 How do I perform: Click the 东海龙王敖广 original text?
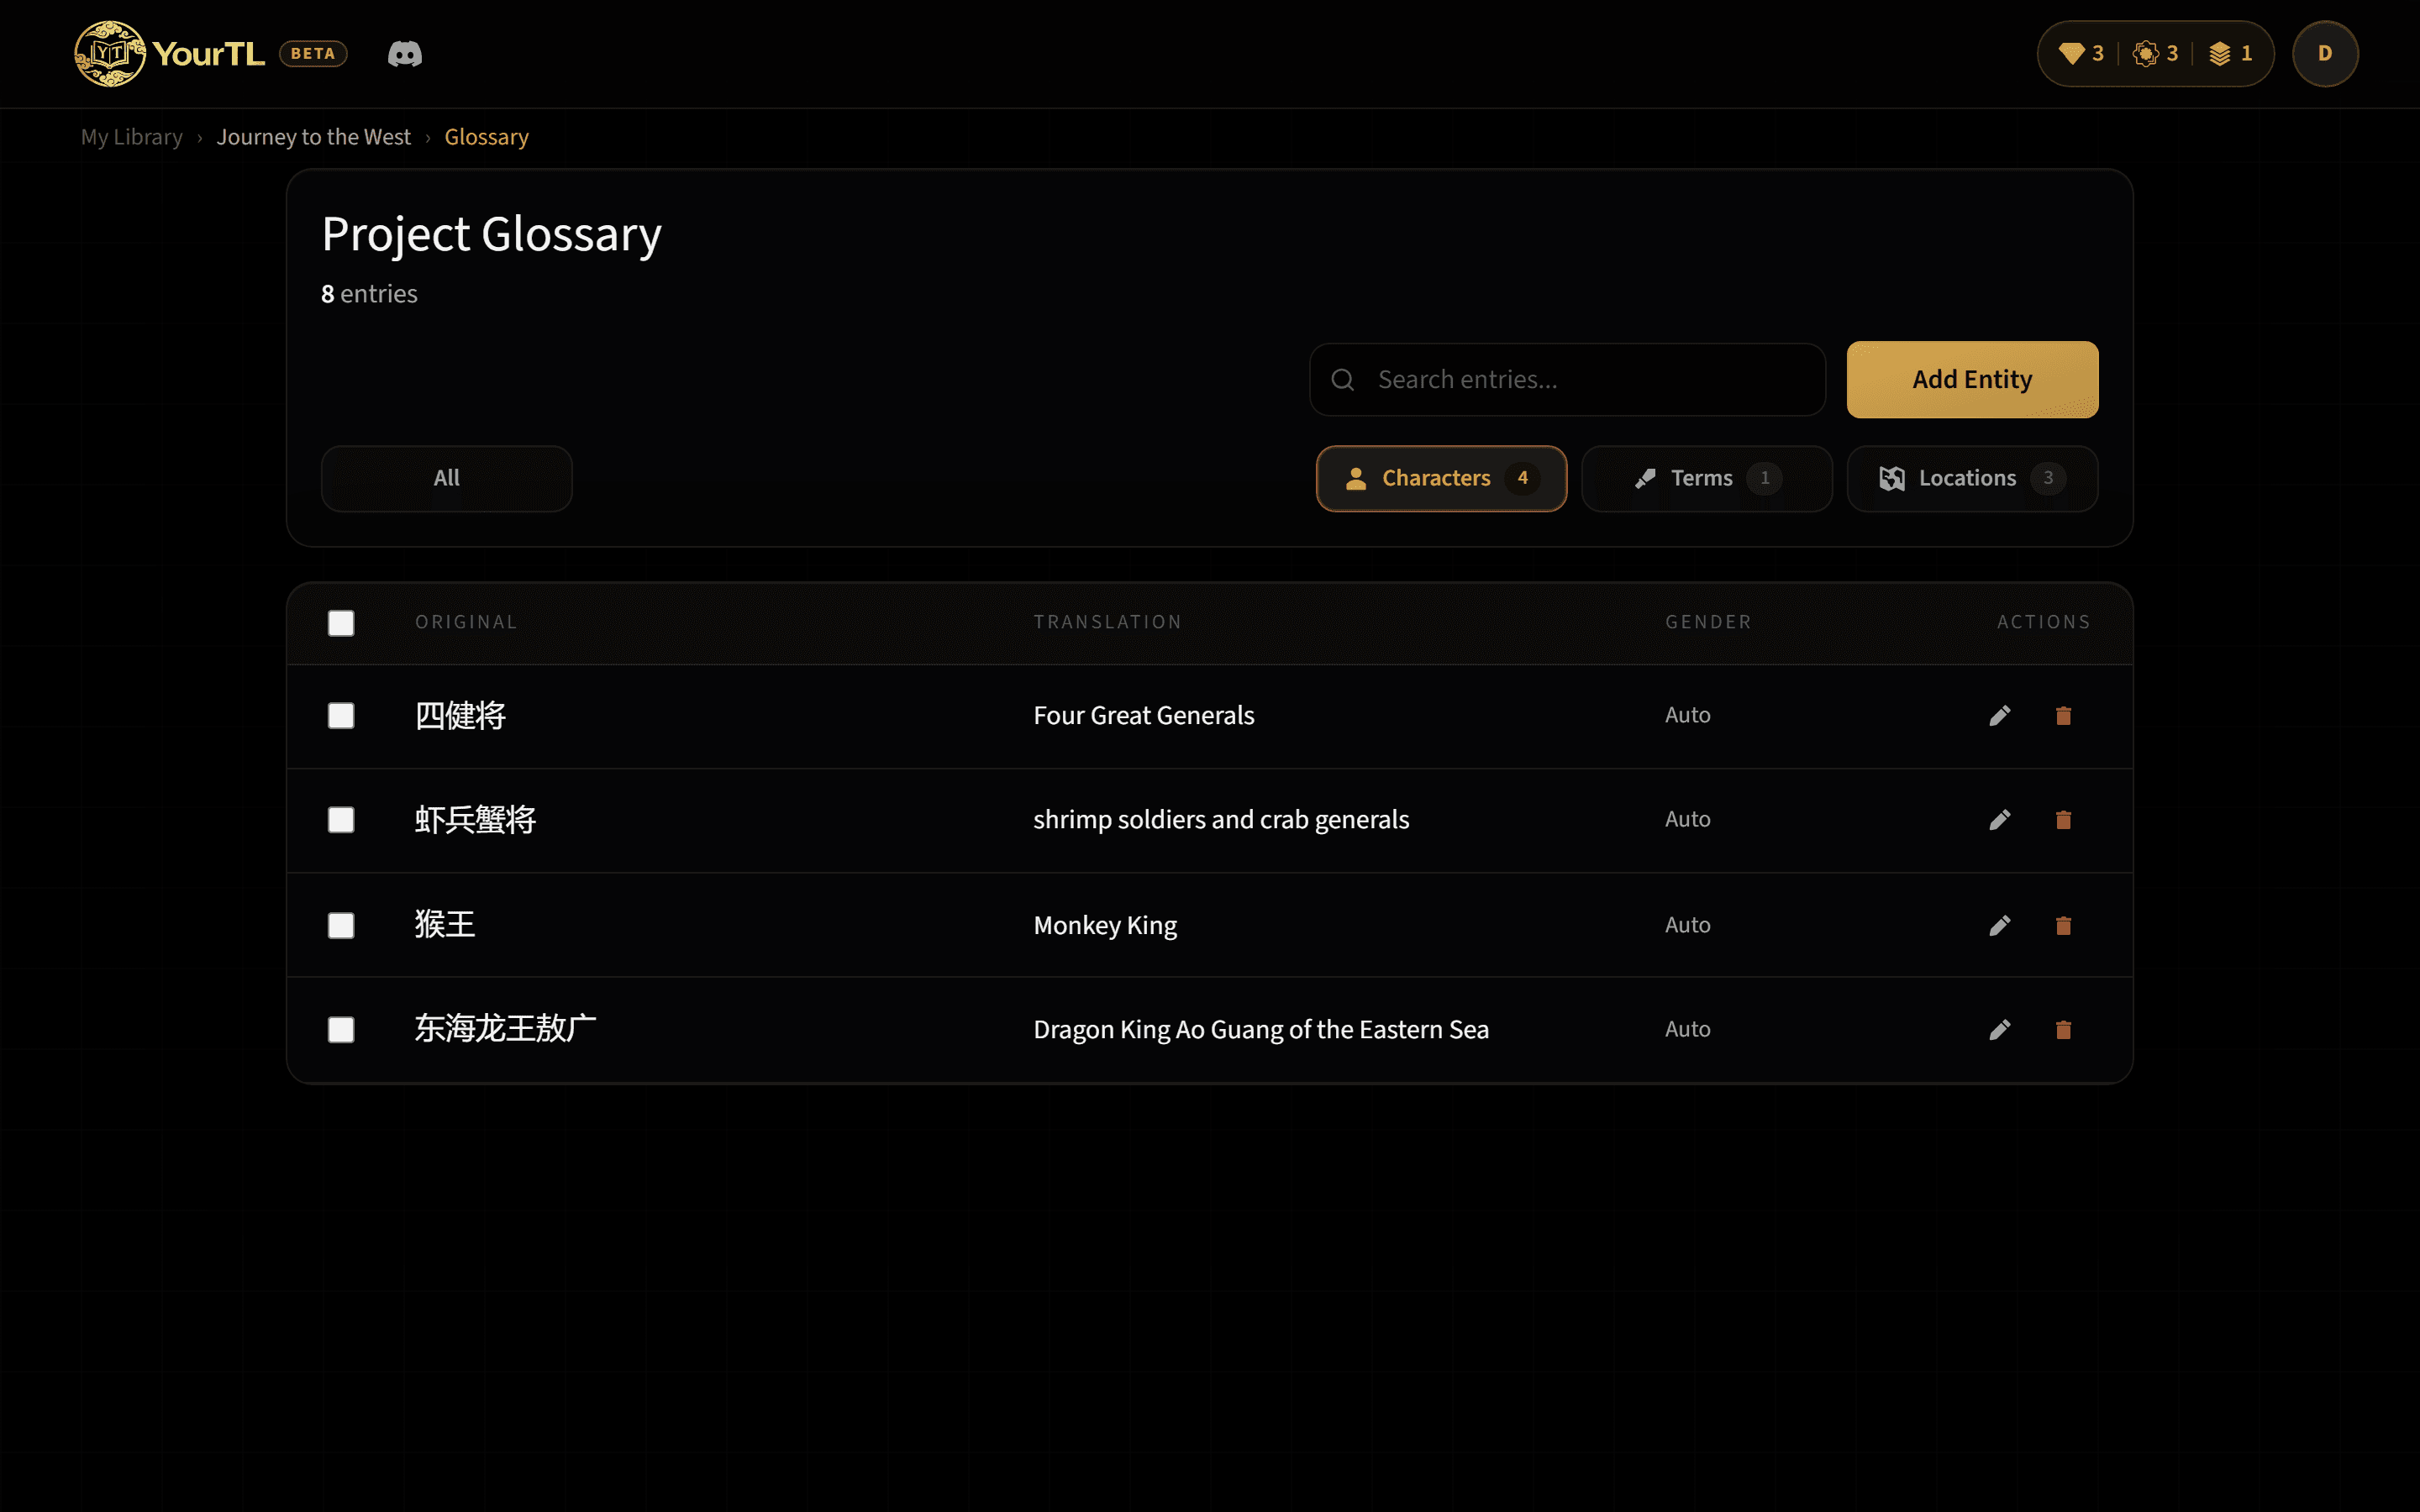(505, 1029)
